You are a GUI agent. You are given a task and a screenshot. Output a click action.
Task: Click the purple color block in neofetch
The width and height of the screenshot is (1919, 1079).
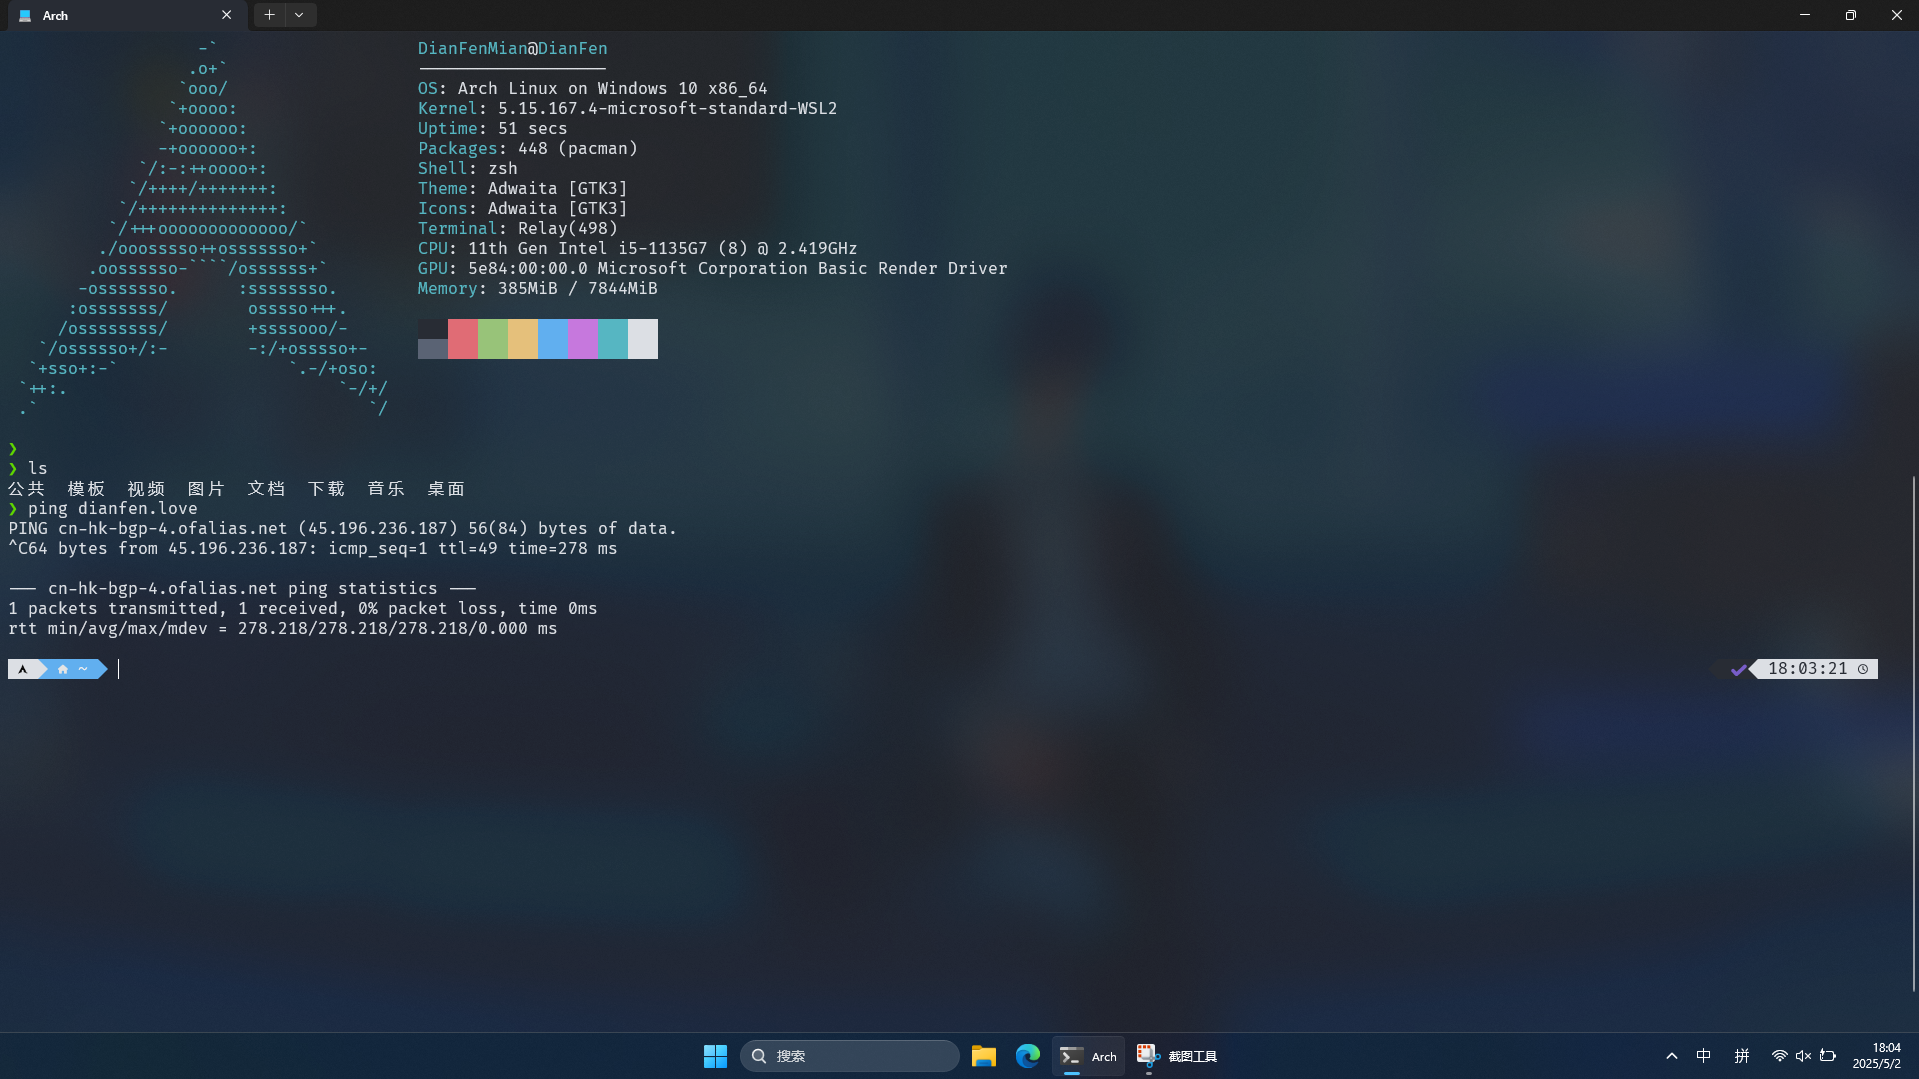pos(582,339)
